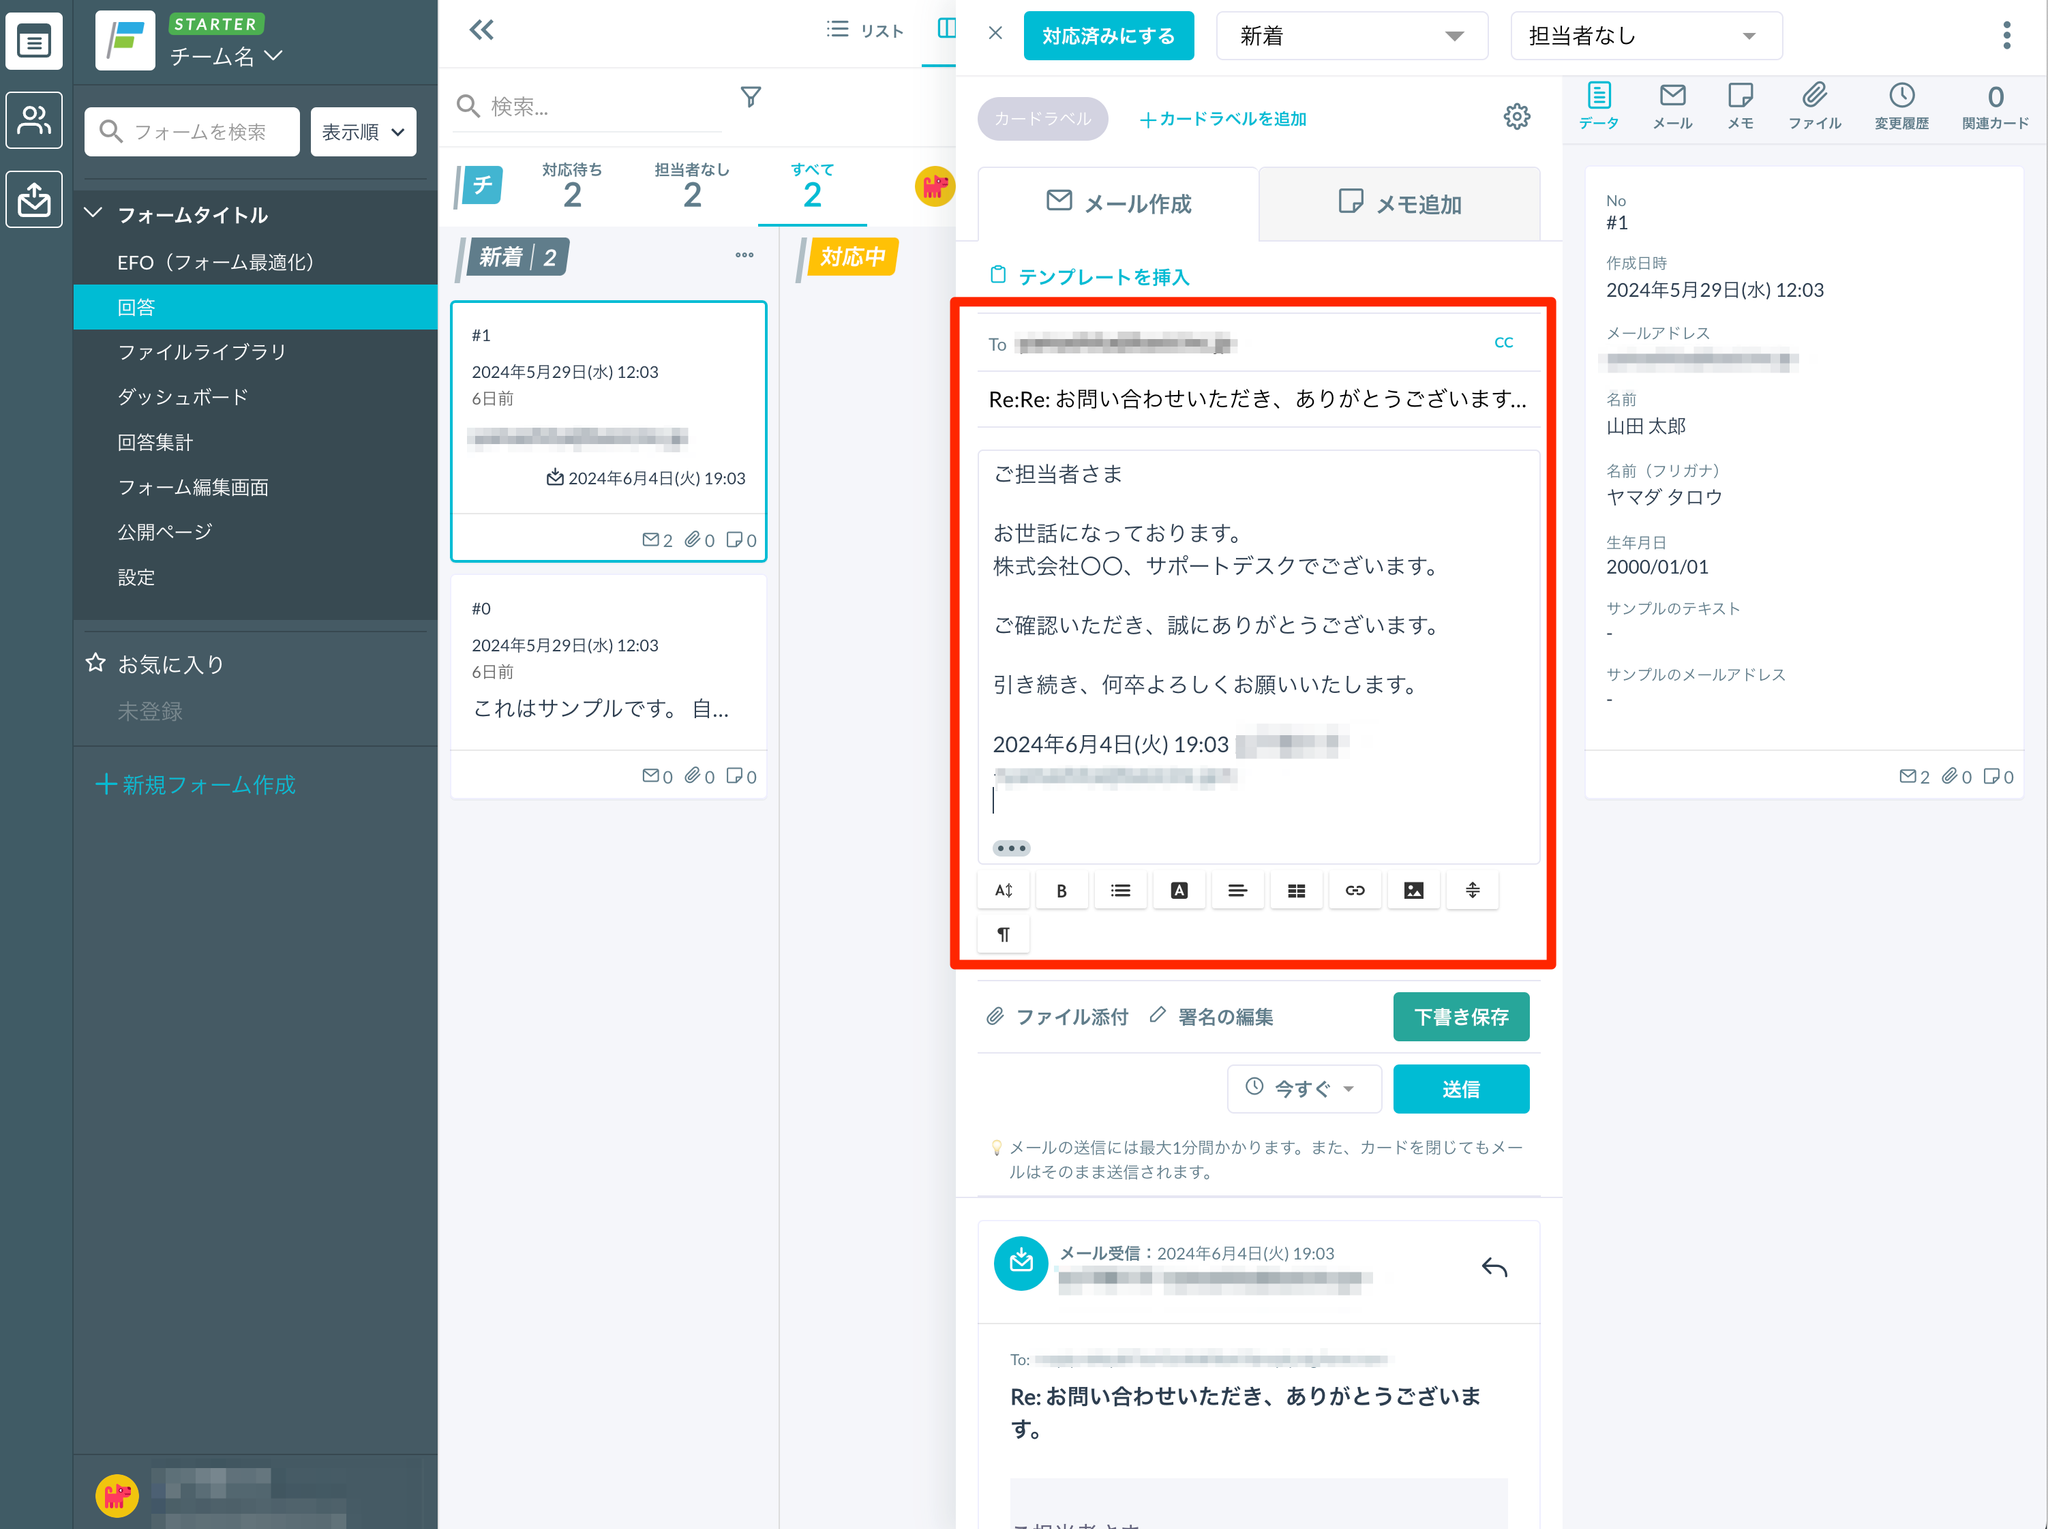Viewport: 2048px width, 1529px height.
Task: Open the table insert icon
Action: click(1296, 890)
